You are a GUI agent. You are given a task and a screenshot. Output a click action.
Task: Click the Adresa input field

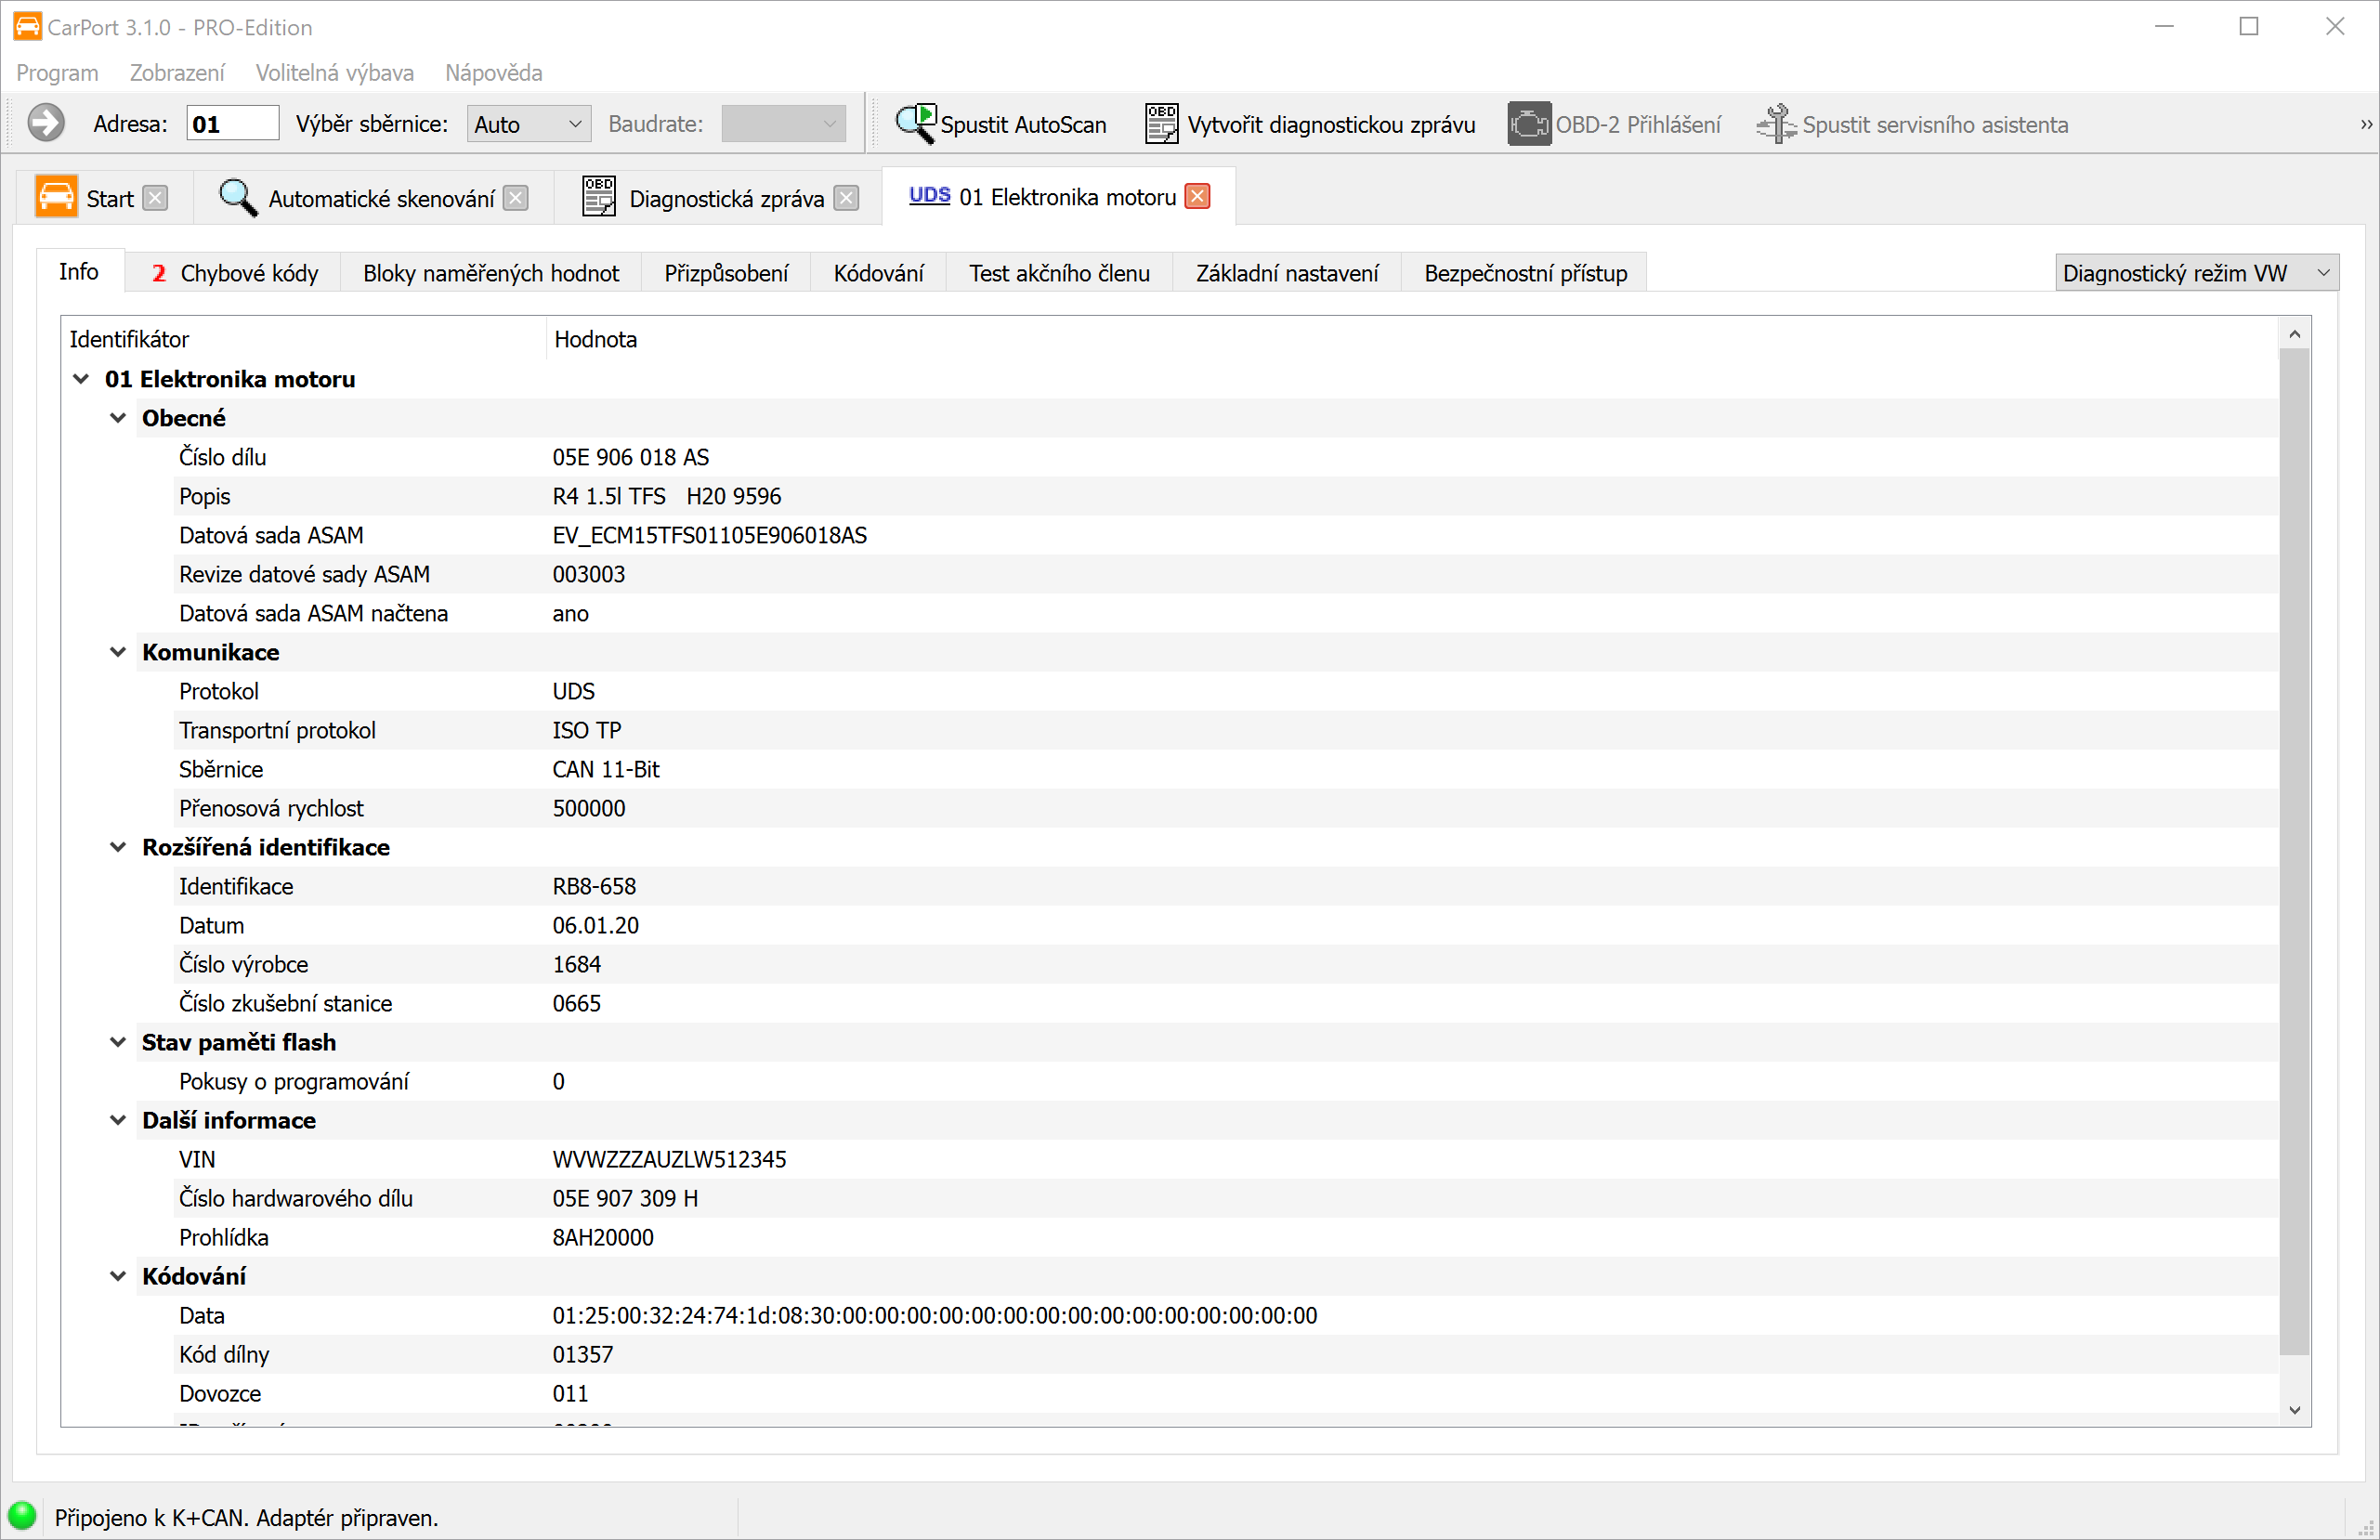[232, 124]
